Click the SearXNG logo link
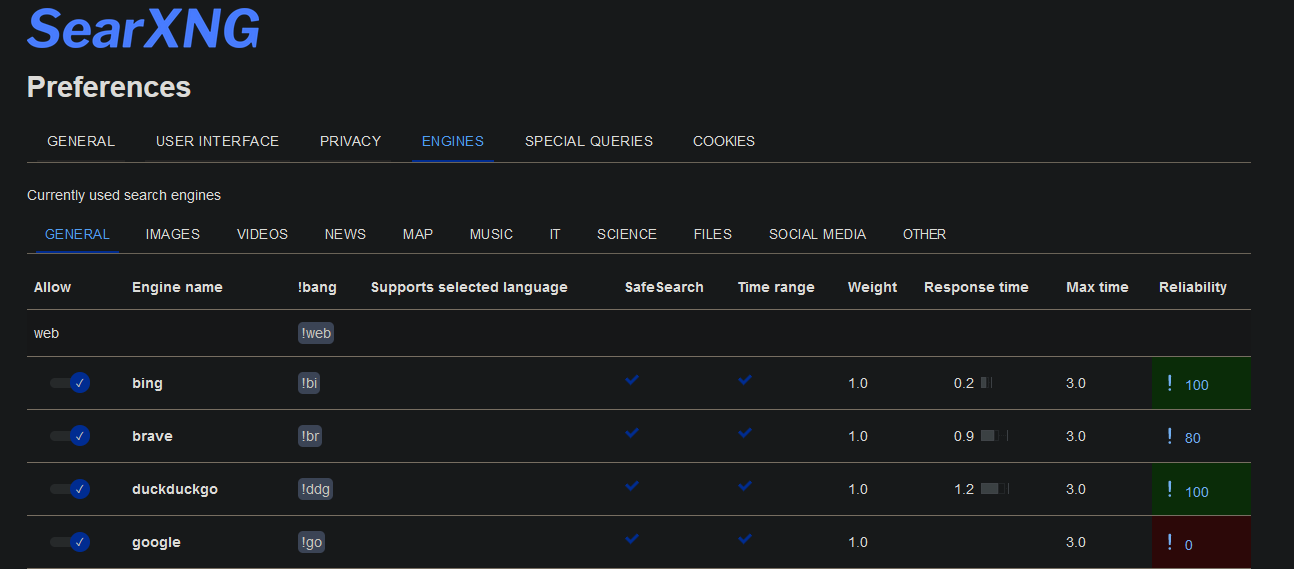Image resolution: width=1294 pixels, height=569 pixels. point(143,29)
